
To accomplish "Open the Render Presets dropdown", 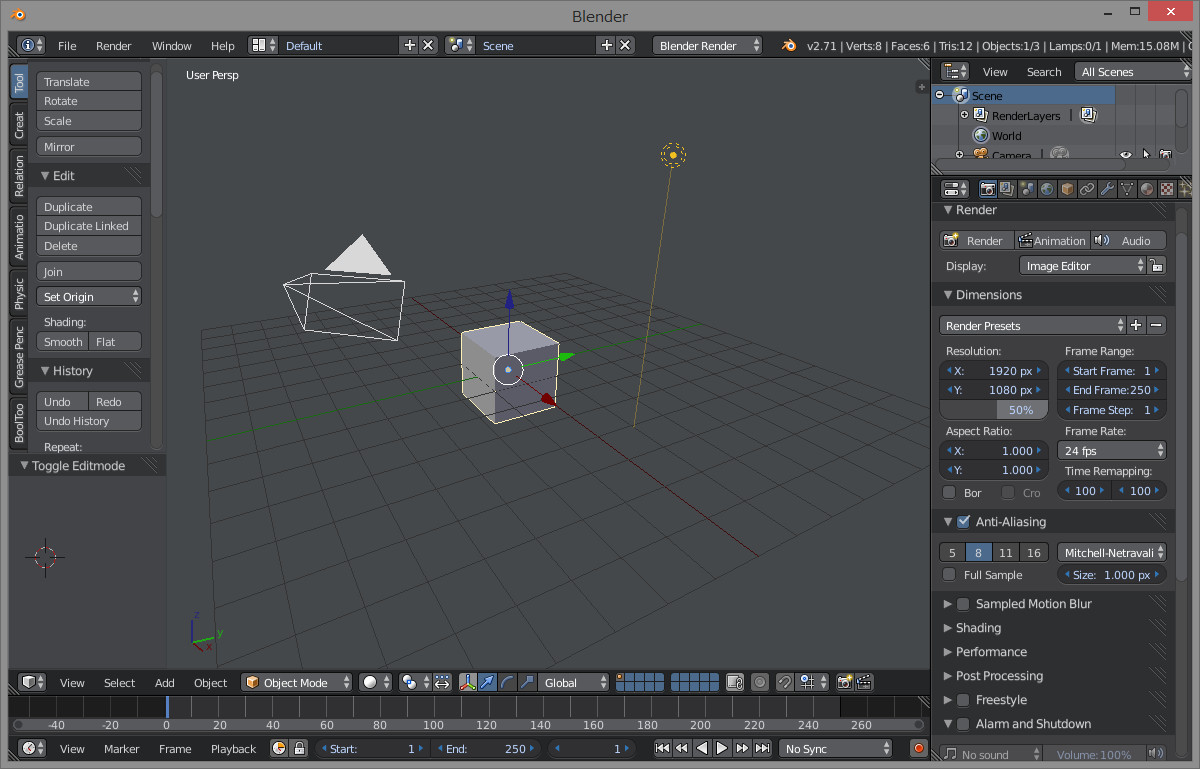I will pos(1033,325).
